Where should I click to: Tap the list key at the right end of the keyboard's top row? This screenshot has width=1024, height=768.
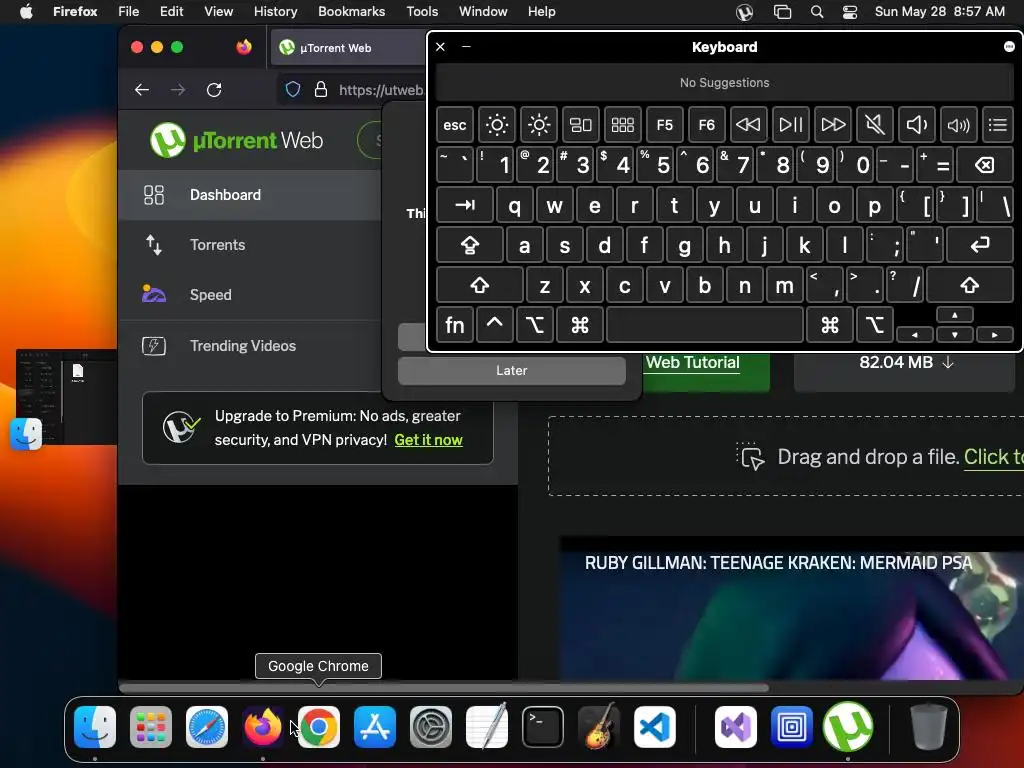click(997, 125)
